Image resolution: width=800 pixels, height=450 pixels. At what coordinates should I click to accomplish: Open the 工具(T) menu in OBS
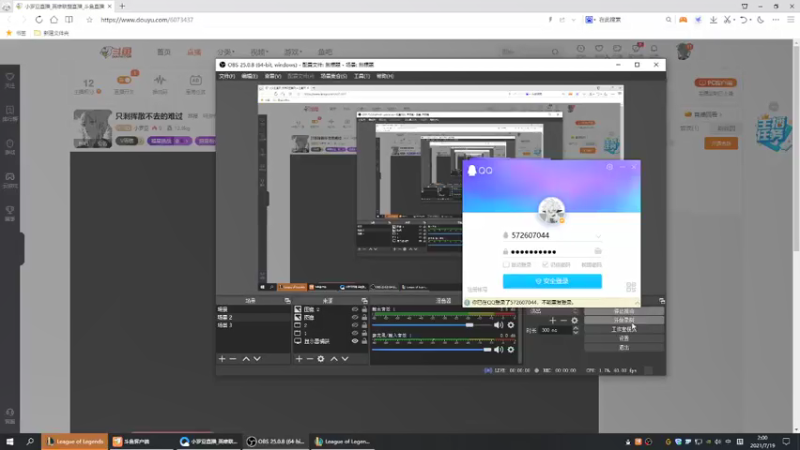[362, 76]
